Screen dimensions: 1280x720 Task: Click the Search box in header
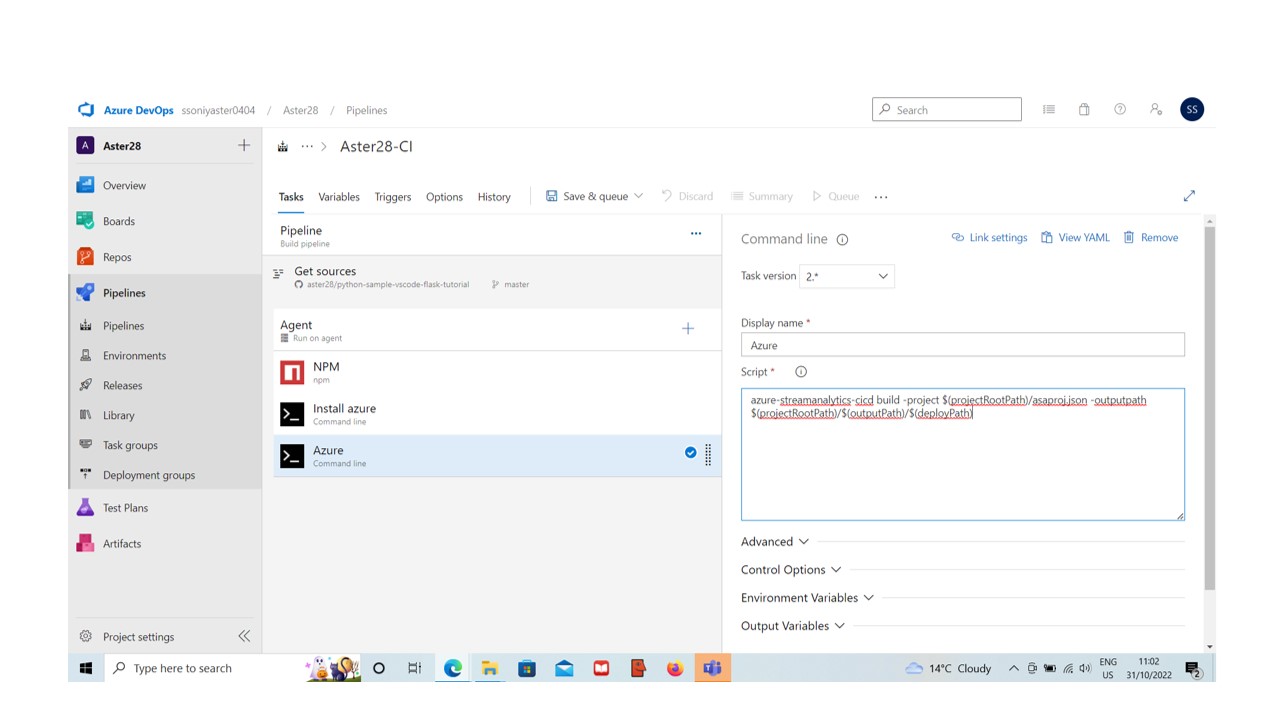(947, 110)
